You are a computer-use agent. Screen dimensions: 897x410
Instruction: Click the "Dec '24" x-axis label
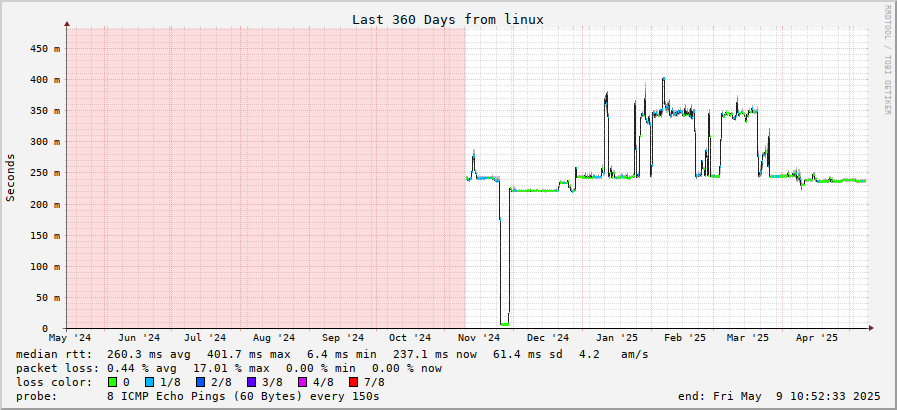click(547, 338)
